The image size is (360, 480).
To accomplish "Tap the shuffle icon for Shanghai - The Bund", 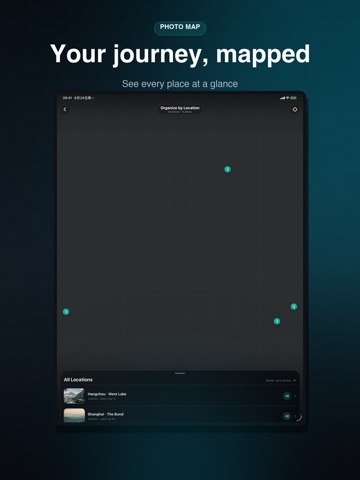I will click(x=287, y=416).
